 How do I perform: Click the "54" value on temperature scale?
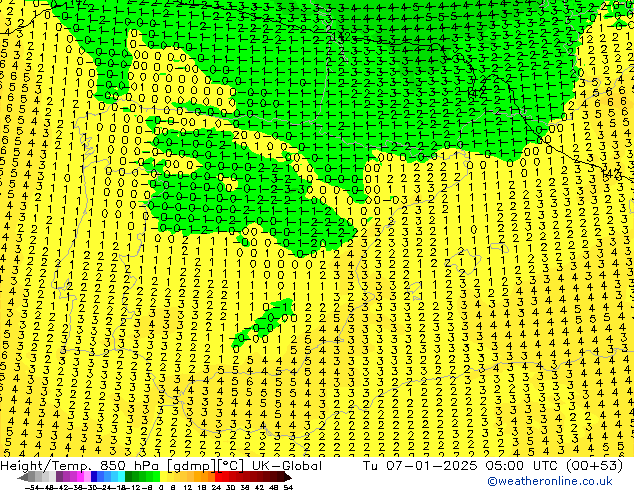click(288, 487)
